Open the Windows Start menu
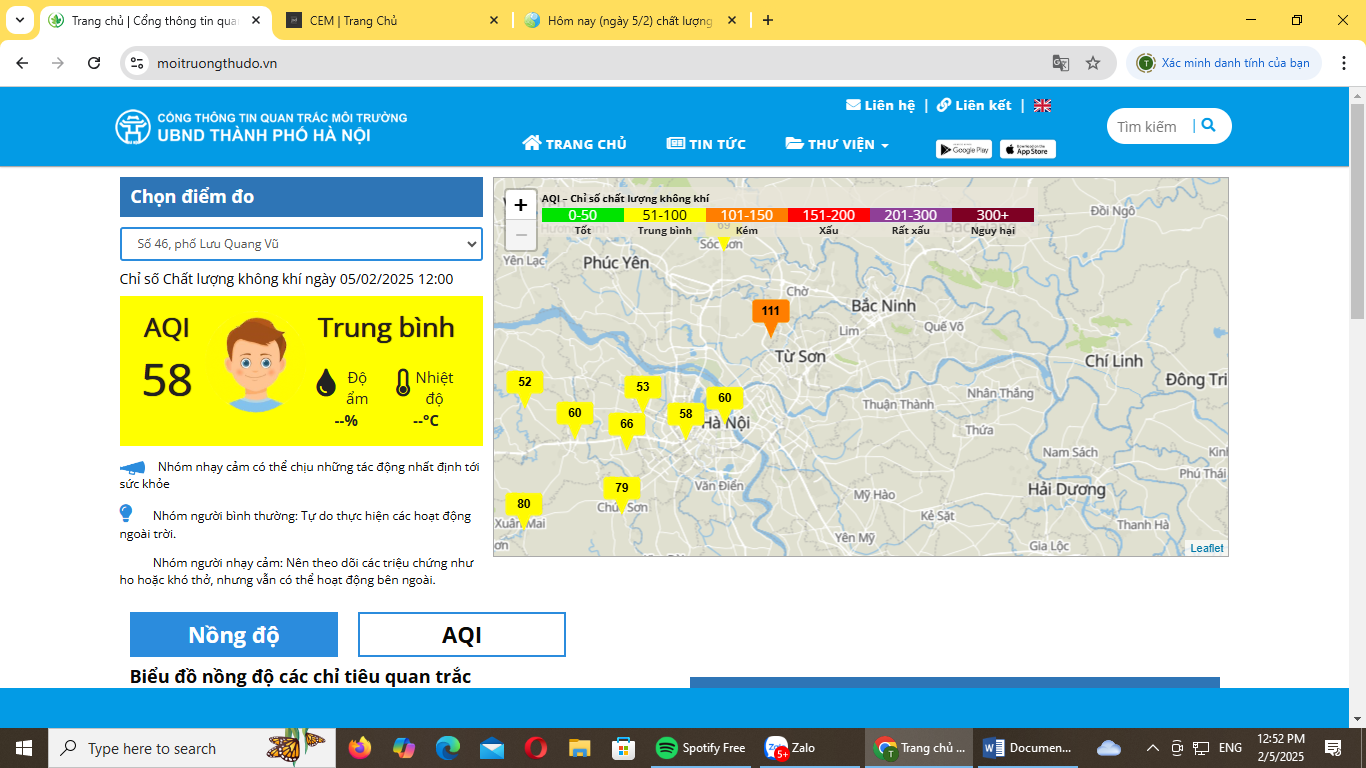Screen dimensions: 1366x768 click(23, 748)
